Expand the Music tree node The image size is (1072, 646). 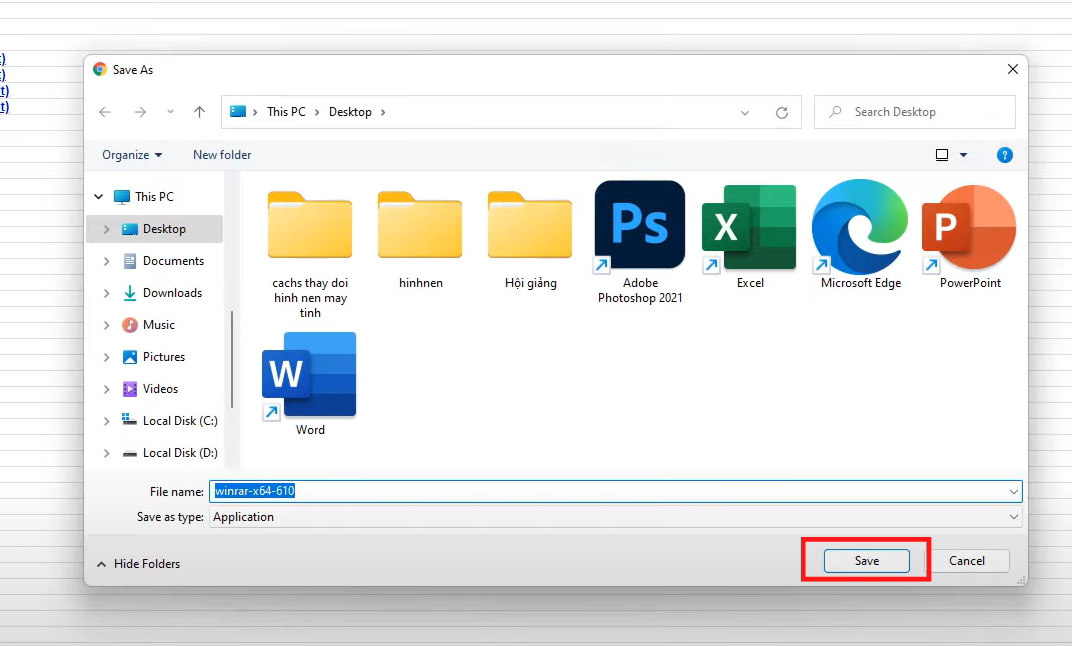coord(106,325)
